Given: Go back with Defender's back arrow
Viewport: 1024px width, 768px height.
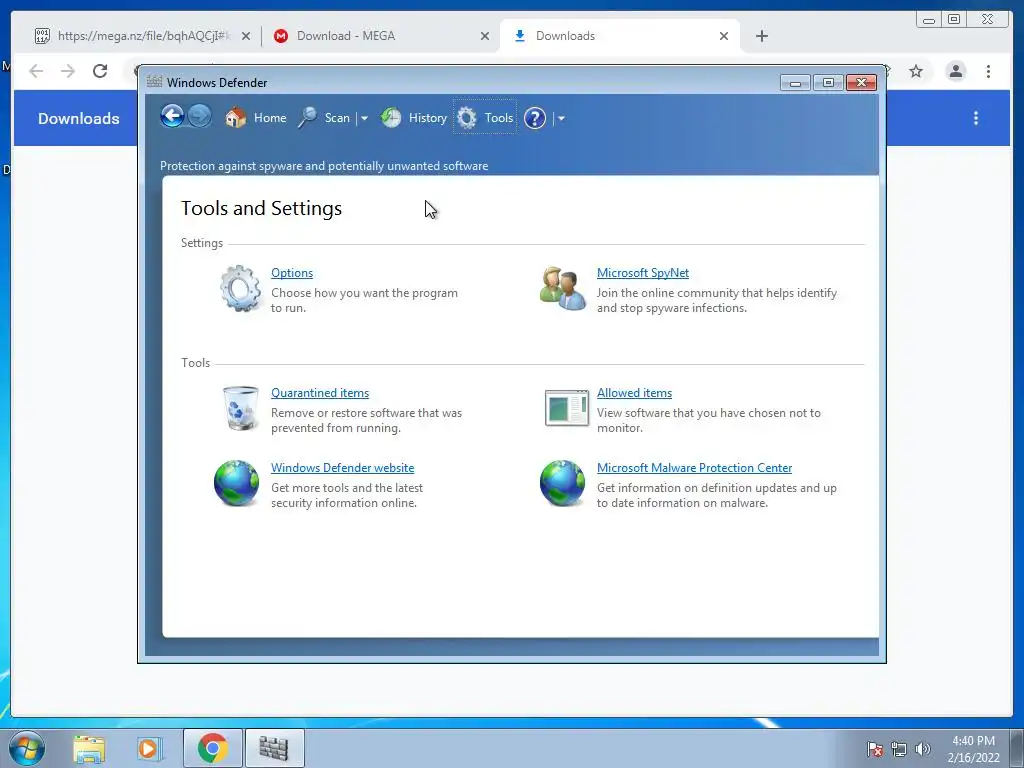Looking at the screenshot, I should click(172, 117).
